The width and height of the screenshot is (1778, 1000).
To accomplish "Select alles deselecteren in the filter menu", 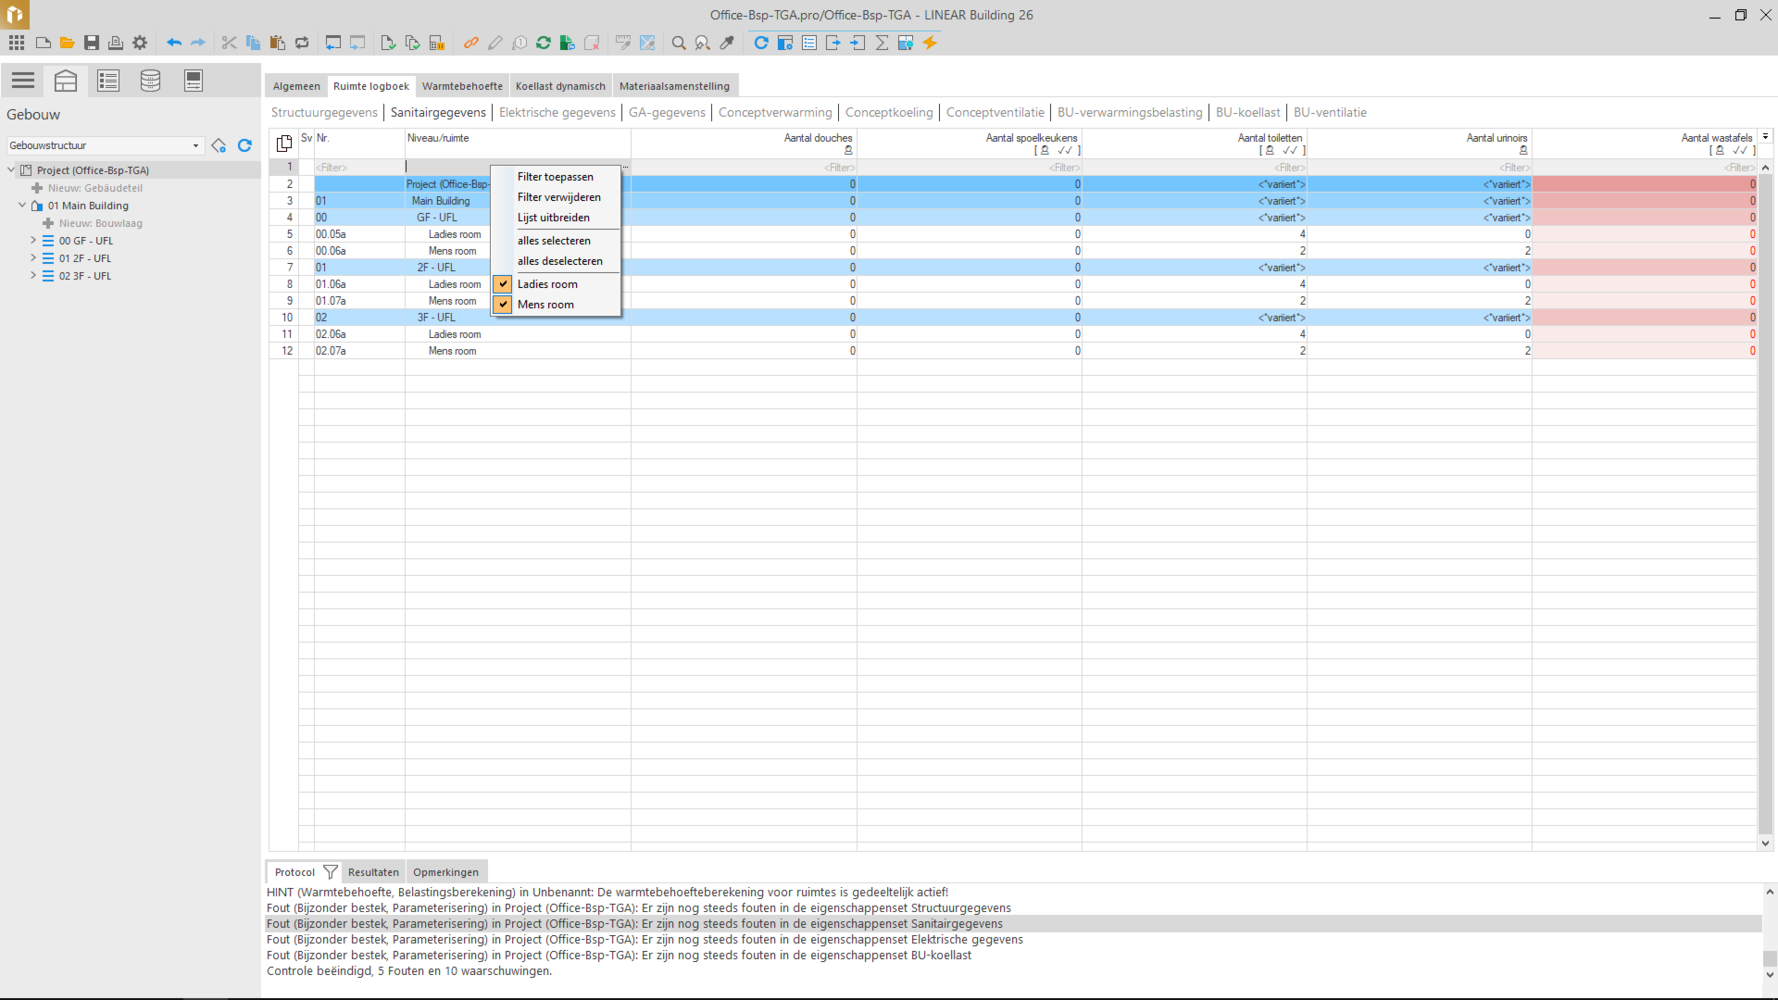I will (559, 261).
